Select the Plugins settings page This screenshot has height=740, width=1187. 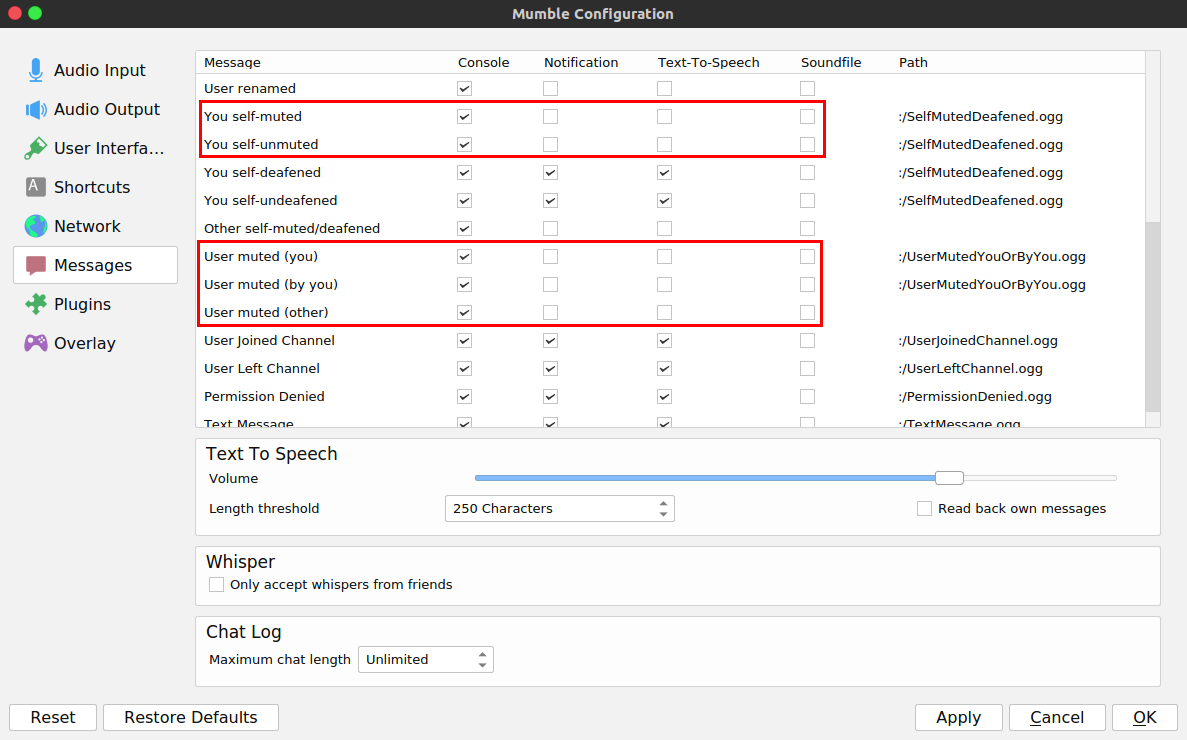95,304
